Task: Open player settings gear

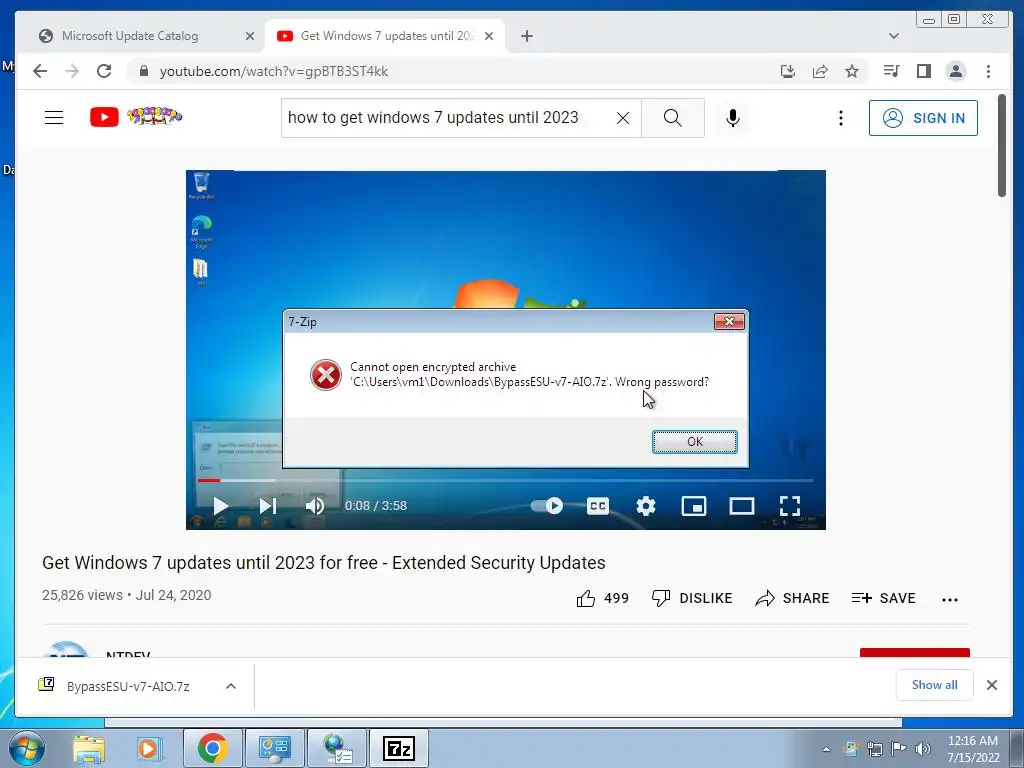Action: pos(646,505)
